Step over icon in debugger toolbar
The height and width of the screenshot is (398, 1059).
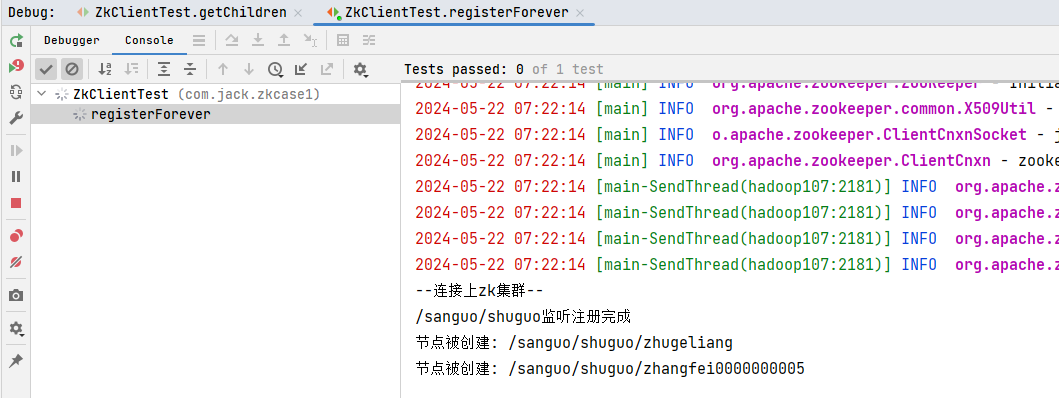point(232,41)
